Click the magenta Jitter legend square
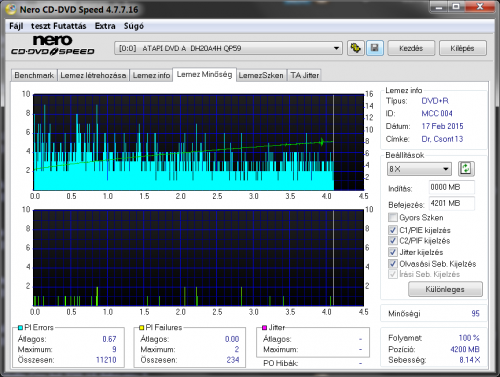This screenshot has width=500, height=377. tap(264, 328)
